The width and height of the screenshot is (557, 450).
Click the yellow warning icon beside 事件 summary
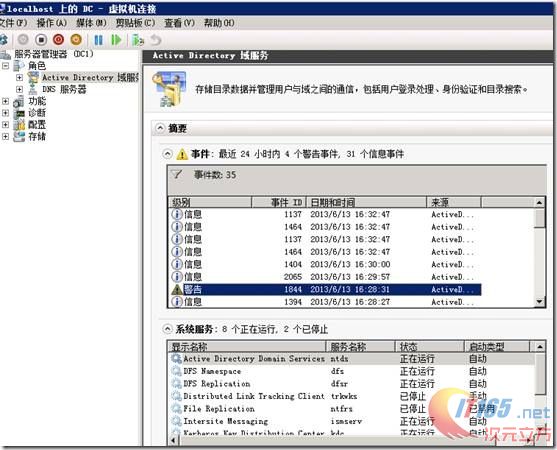182,154
